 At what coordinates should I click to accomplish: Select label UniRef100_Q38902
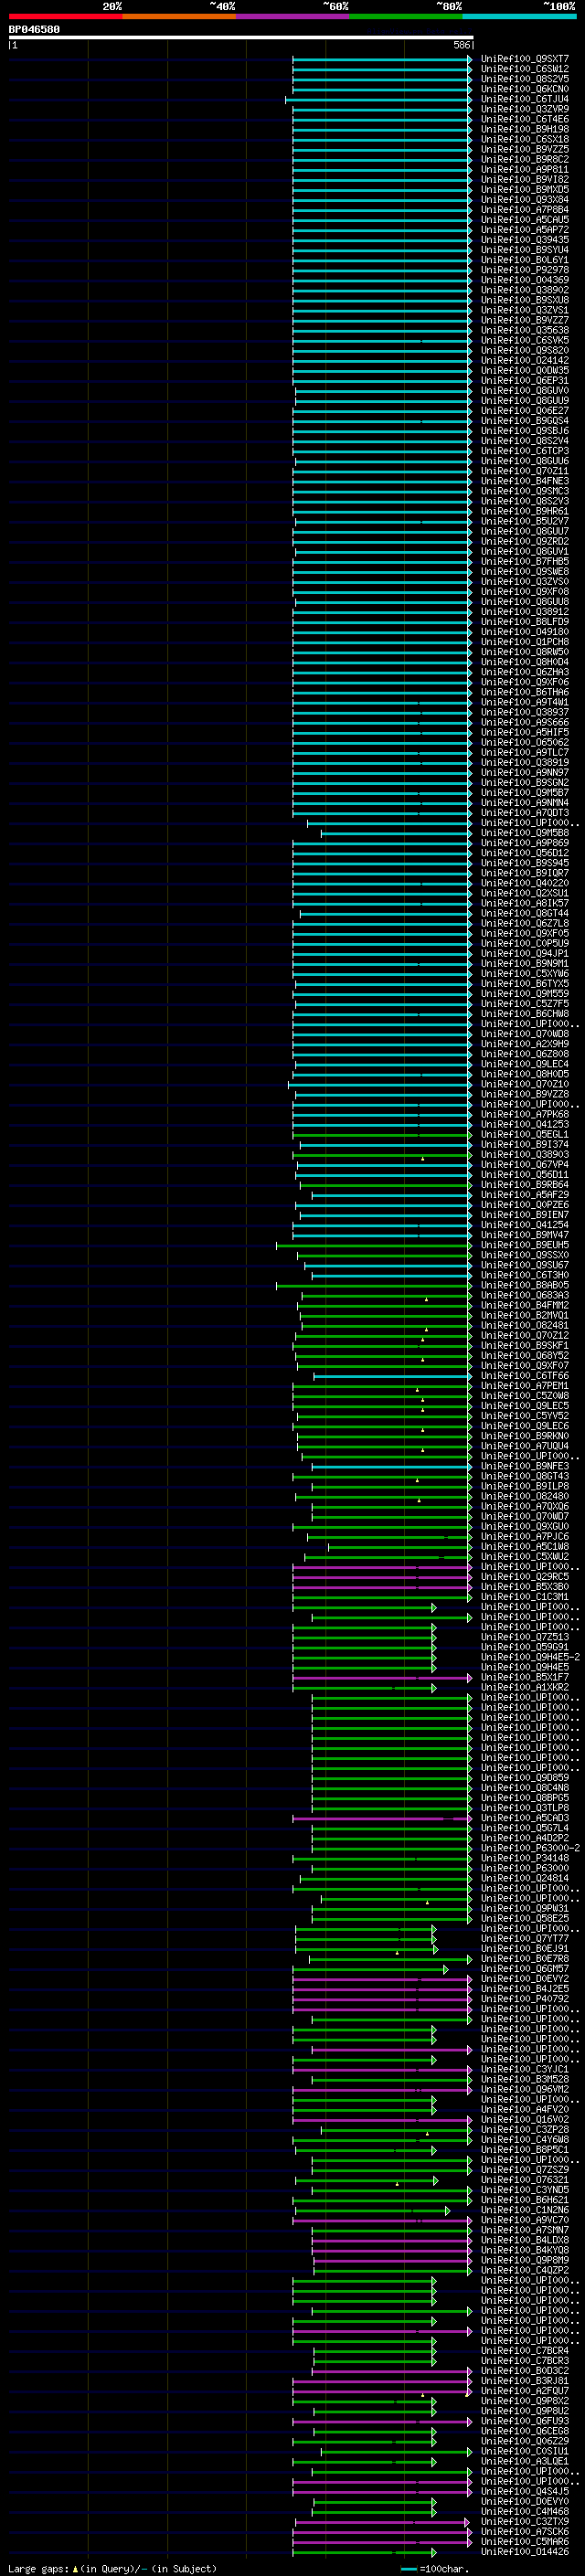[x=525, y=290]
